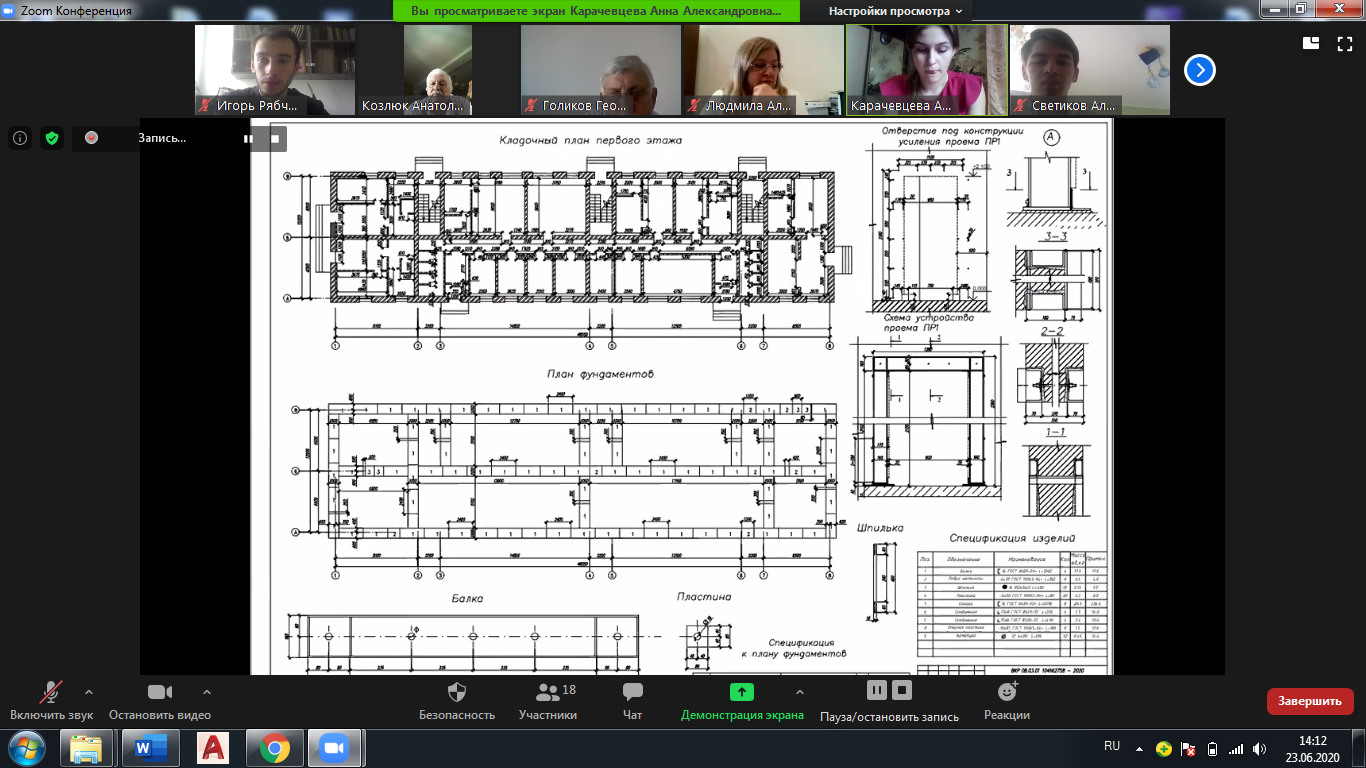The width and height of the screenshot is (1366, 768).
Task: Open the network signal tray icon
Action: [1237, 748]
